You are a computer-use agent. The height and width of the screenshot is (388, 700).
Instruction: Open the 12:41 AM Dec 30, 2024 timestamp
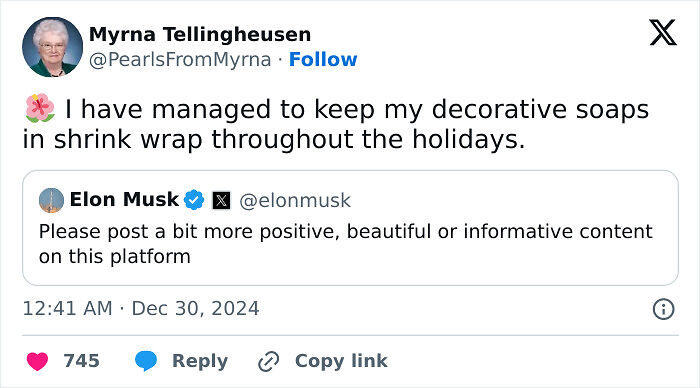point(141,309)
